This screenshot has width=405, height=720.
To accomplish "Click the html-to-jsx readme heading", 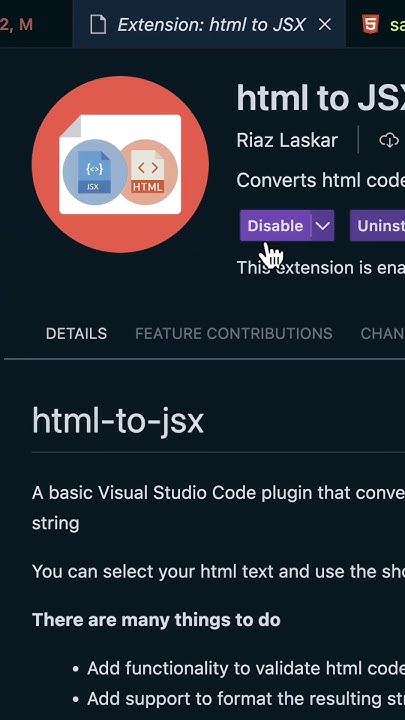I will click(118, 422).
